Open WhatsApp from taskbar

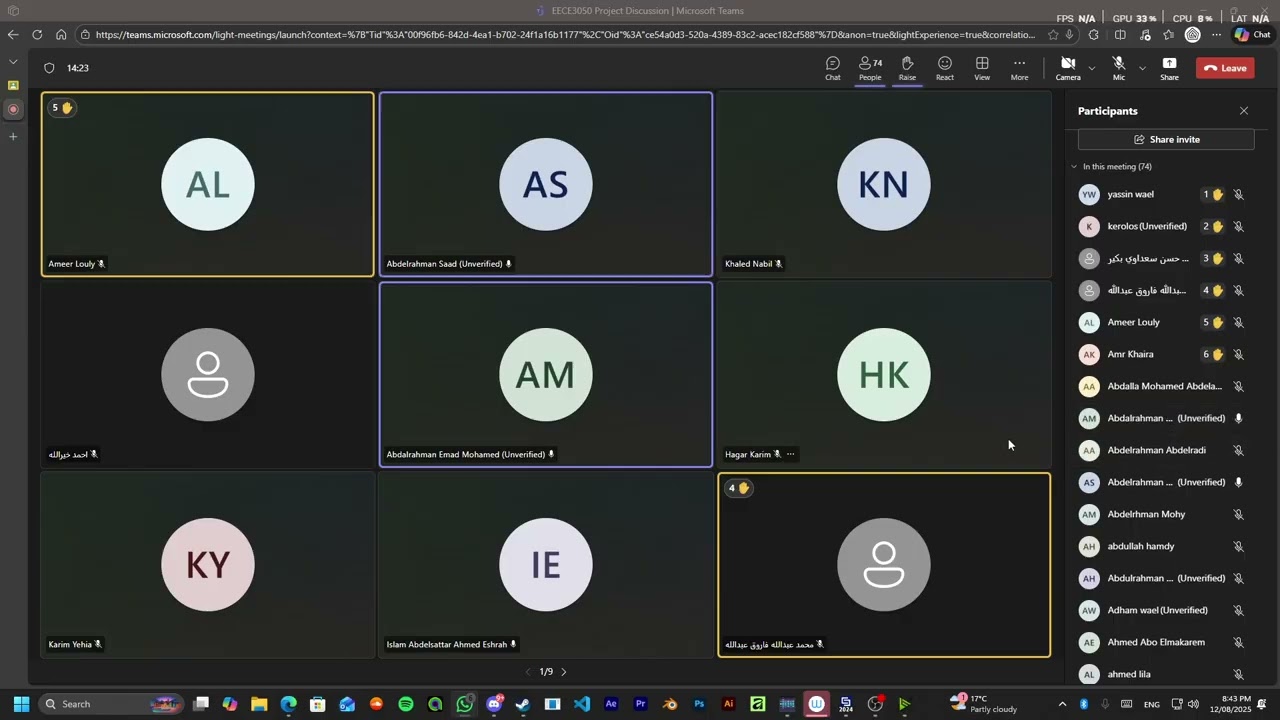click(464, 704)
